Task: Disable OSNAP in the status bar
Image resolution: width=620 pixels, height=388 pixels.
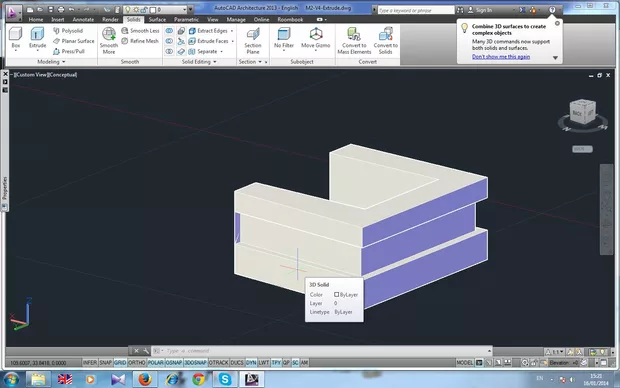Action: pyautogui.click(x=174, y=362)
